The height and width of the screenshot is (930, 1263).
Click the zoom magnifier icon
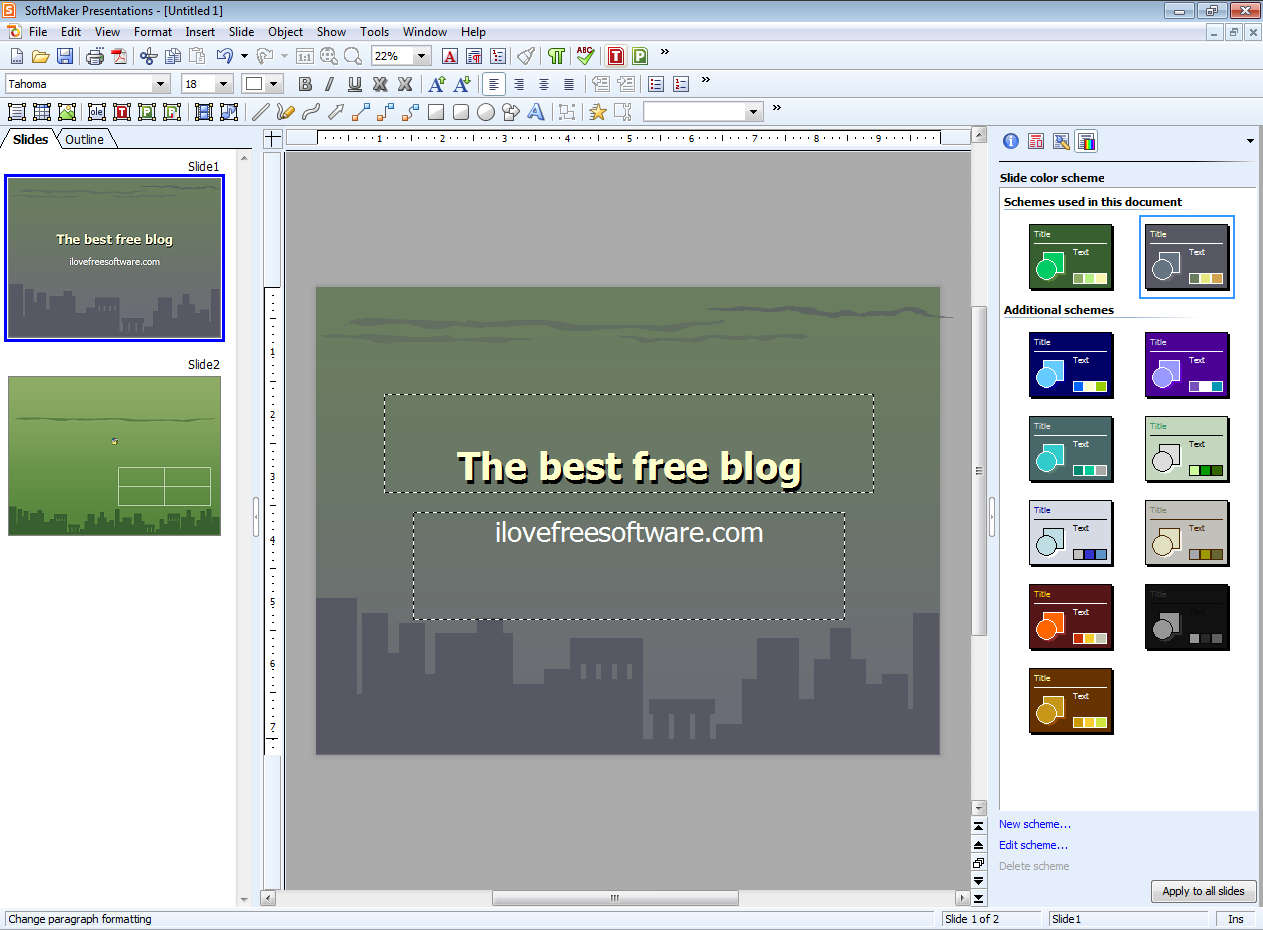coord(353,57)
